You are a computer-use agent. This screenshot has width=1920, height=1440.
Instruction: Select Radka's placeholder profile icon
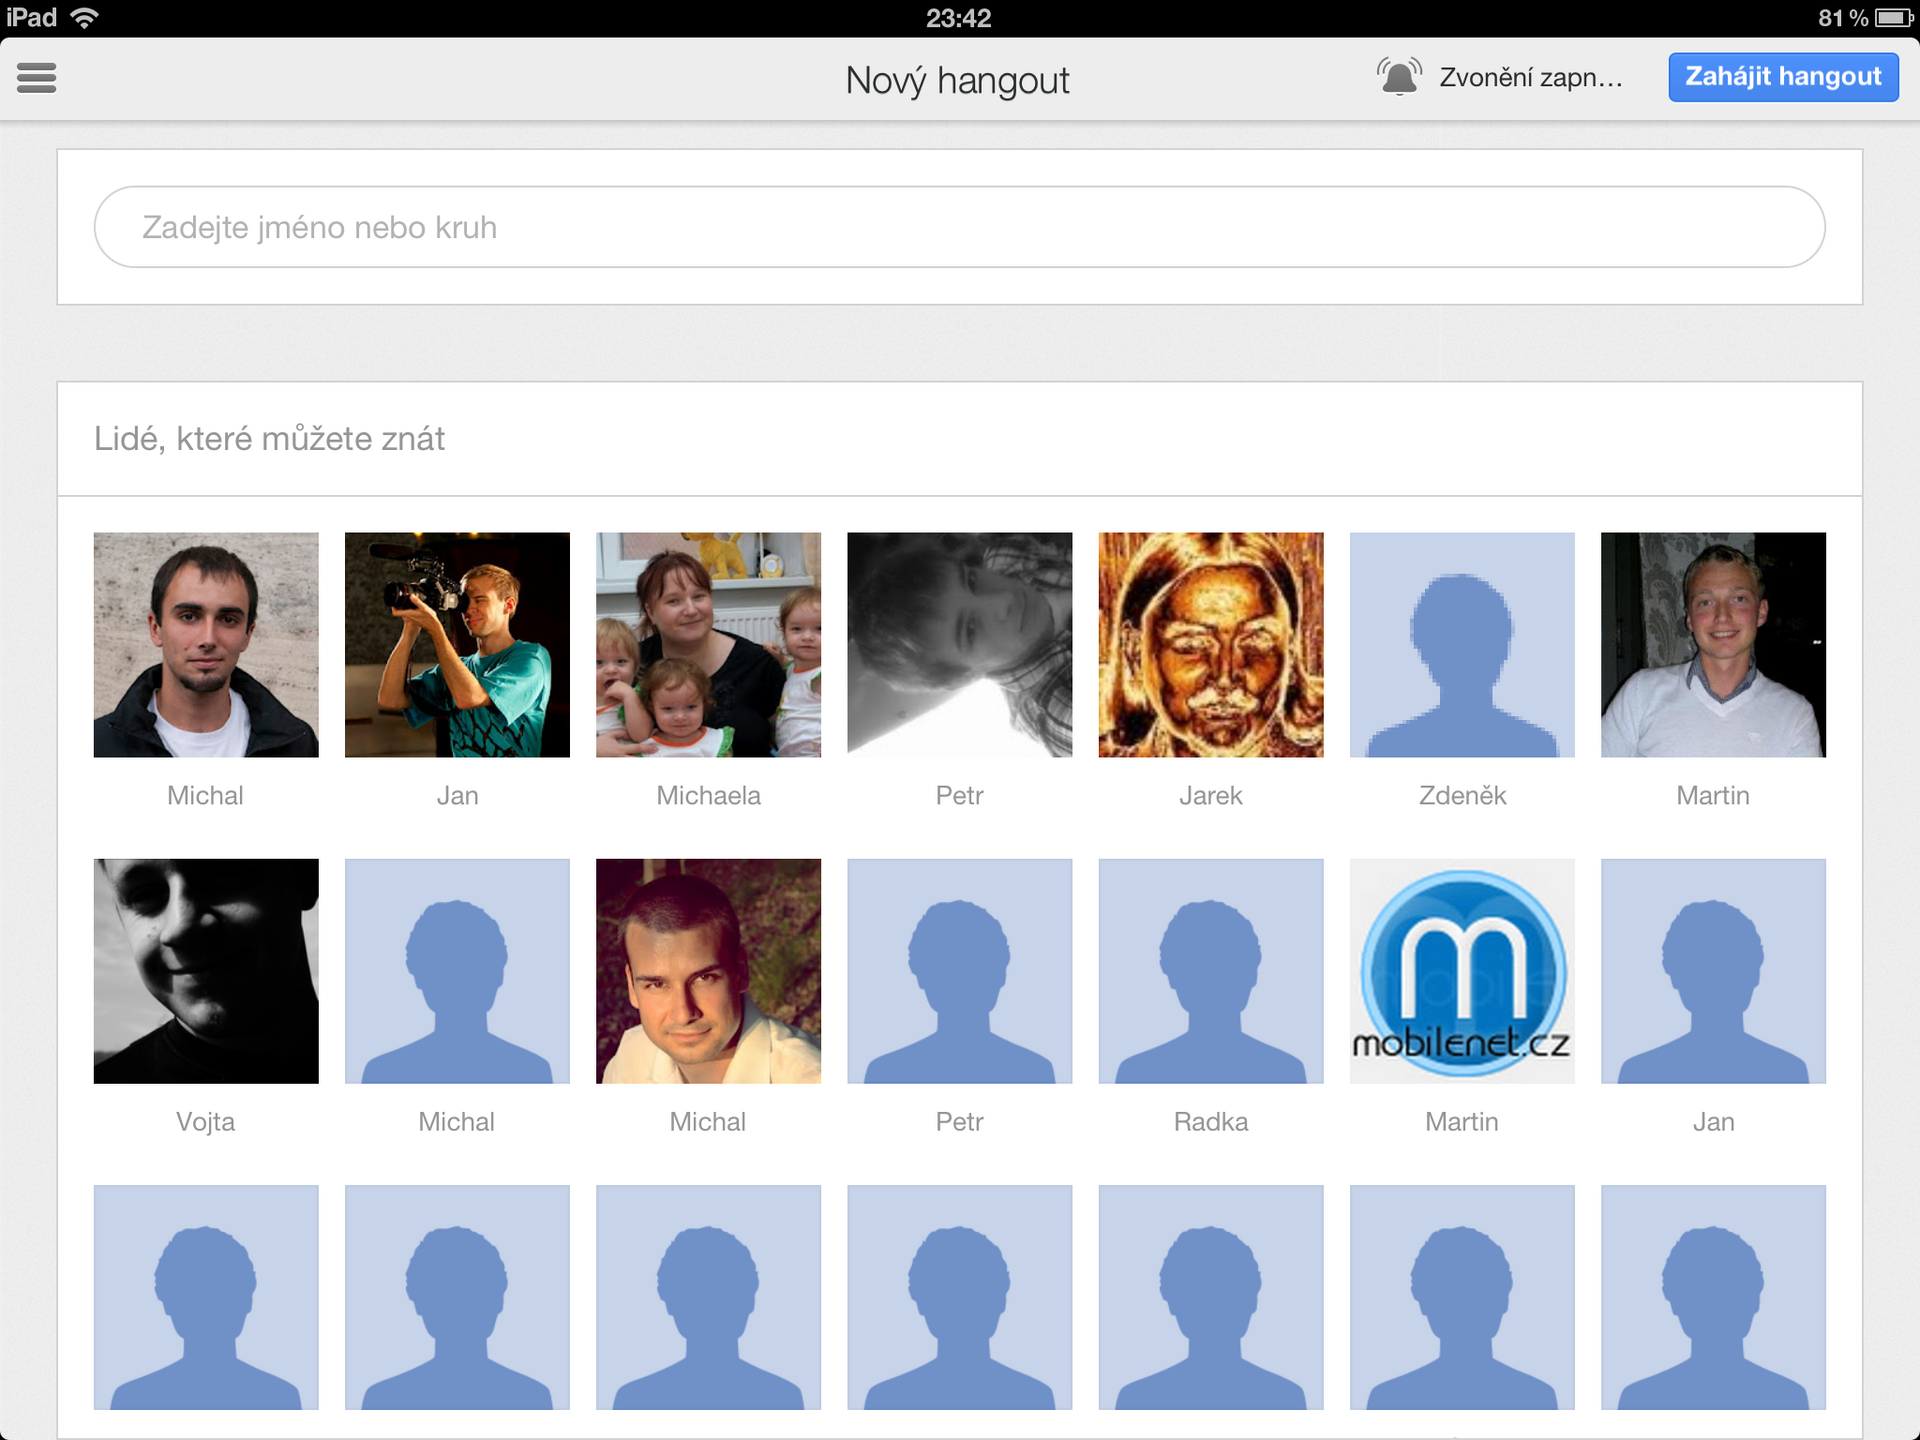(1208, 967)
